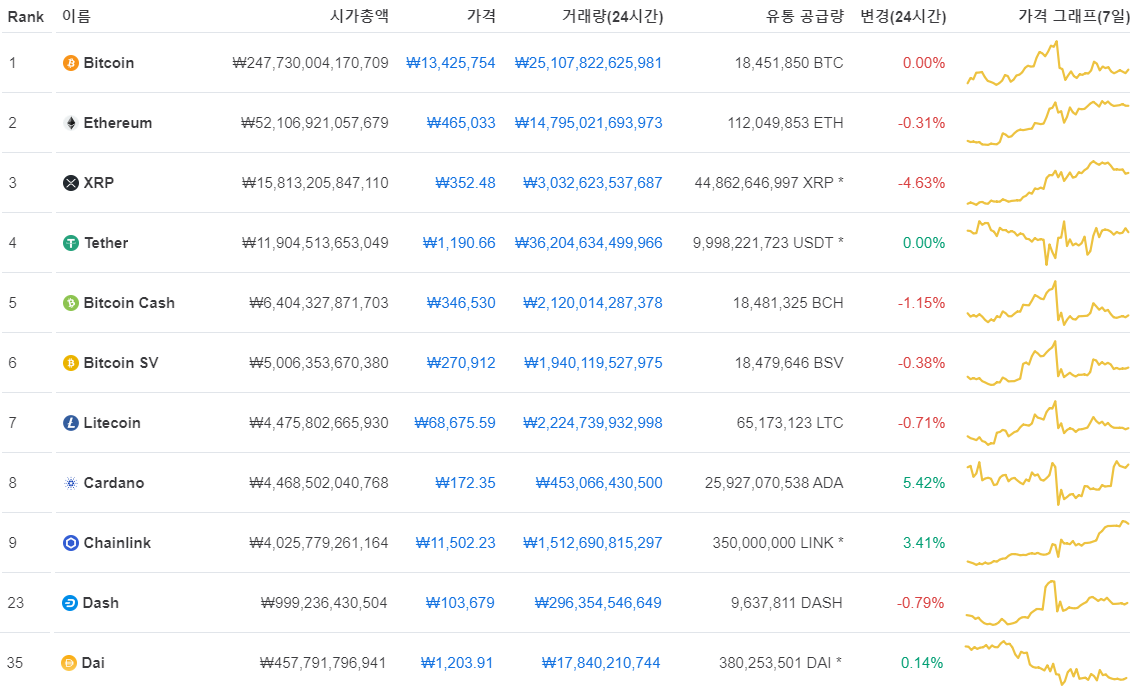Click Bitcoin price ₩13,425,754

pyautogui.click(x=450, y=63)
